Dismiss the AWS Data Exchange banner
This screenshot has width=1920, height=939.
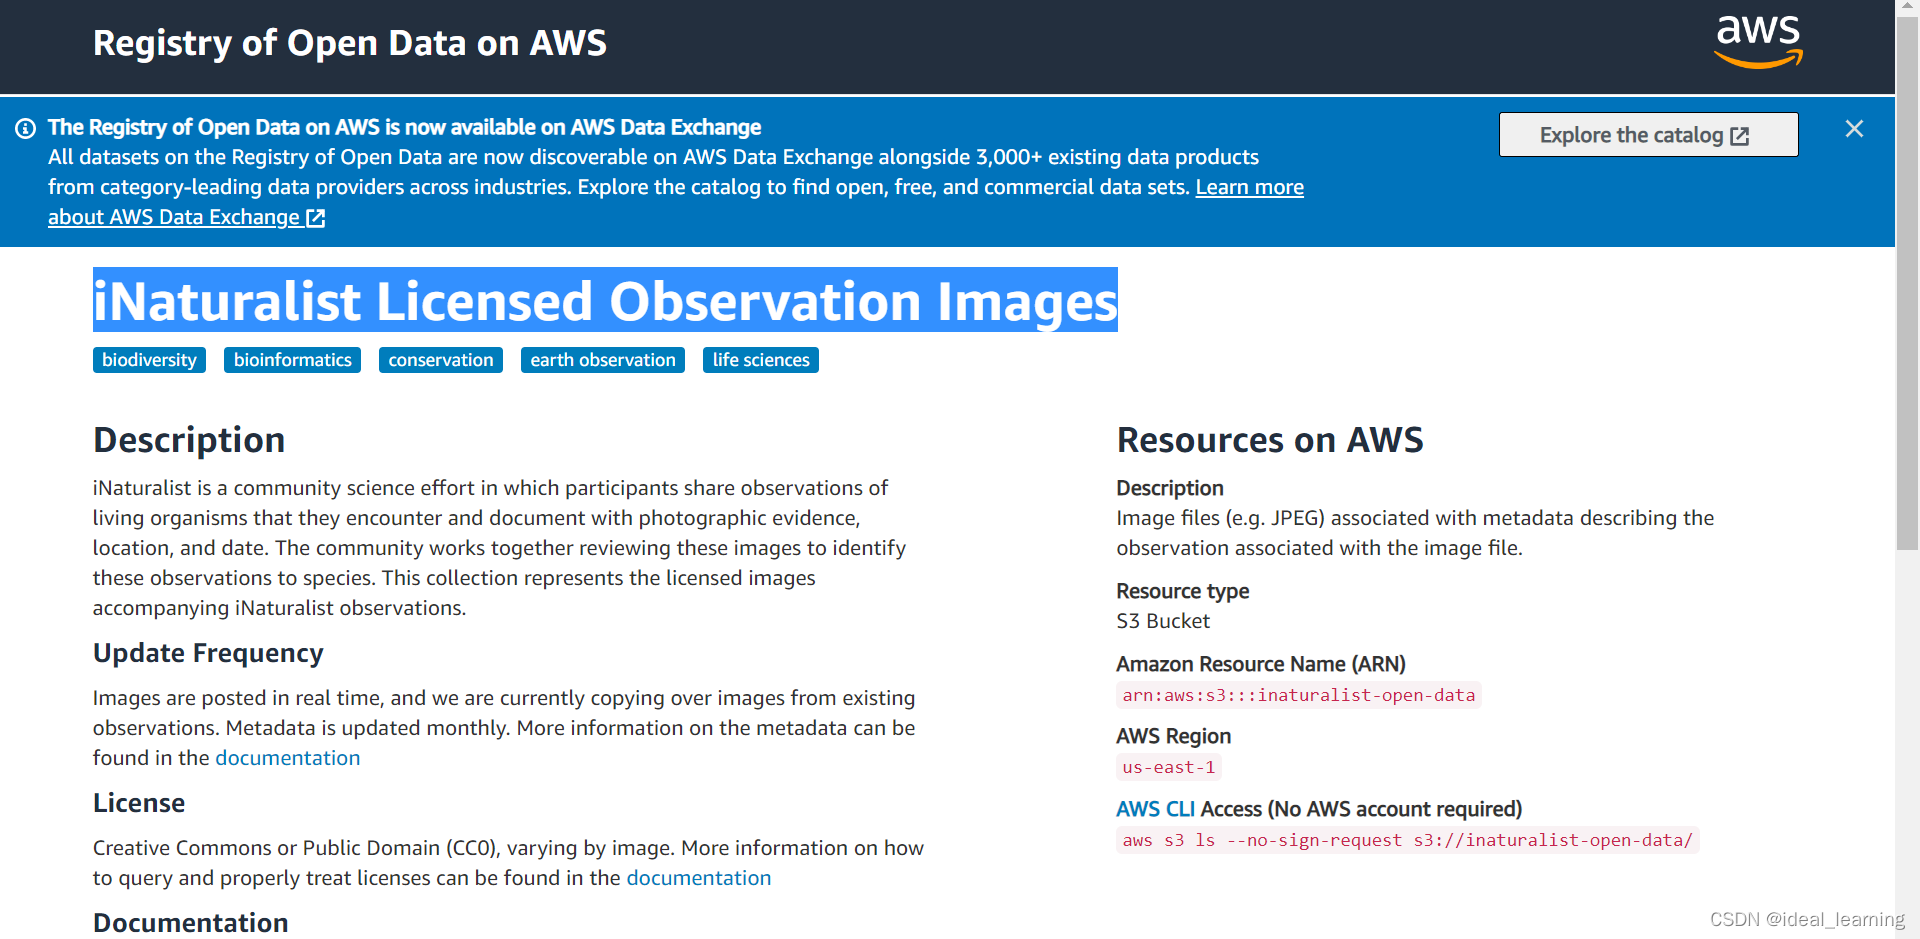[x=1854, y=129]
